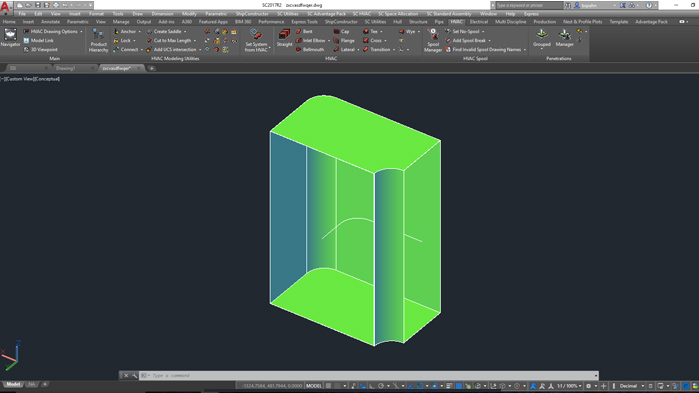Insert a Cap part
The height and width of the screenshot is (393, 699).
click(341, 32)
